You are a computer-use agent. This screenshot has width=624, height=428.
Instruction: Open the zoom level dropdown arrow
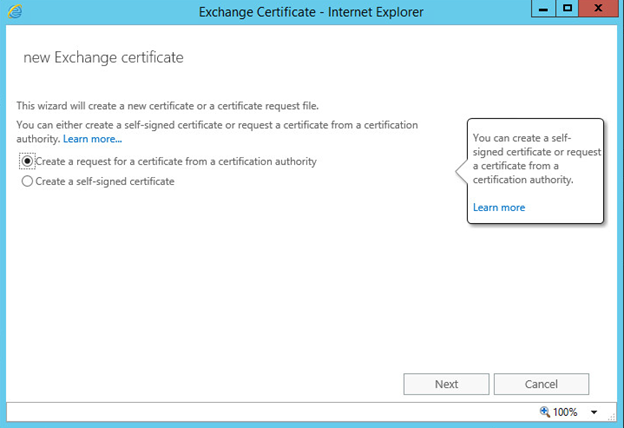click(x=594, y=412)
